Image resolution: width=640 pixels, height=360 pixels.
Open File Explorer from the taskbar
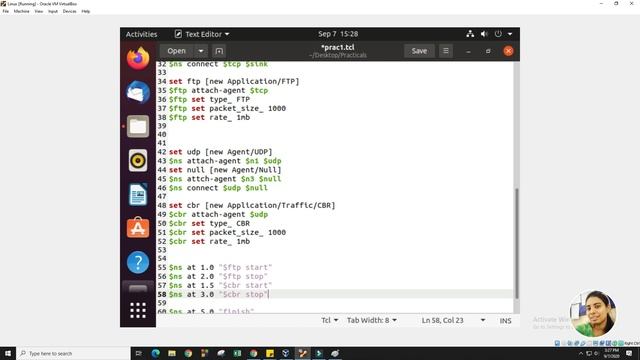point(172,353)
